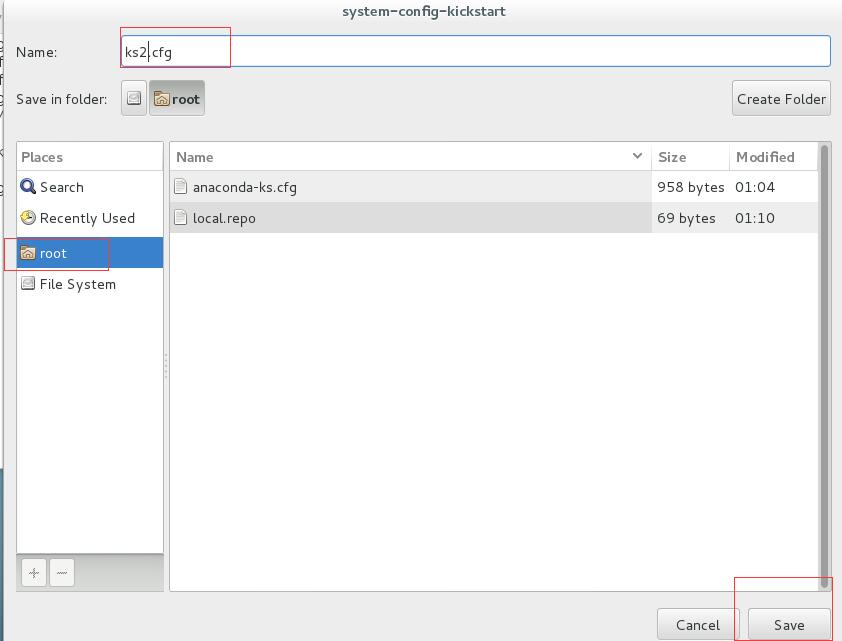Image resolution: width=842 pixels, height=641 pixels.
Task: Click the sort arrow in Name column
Action: [637, 156]
